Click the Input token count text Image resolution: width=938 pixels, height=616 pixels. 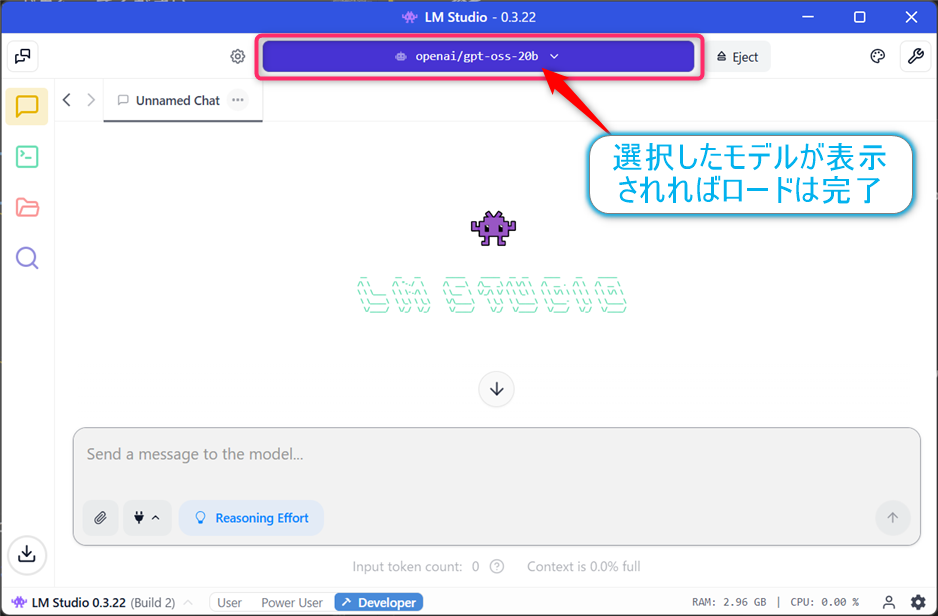[416, 566]
